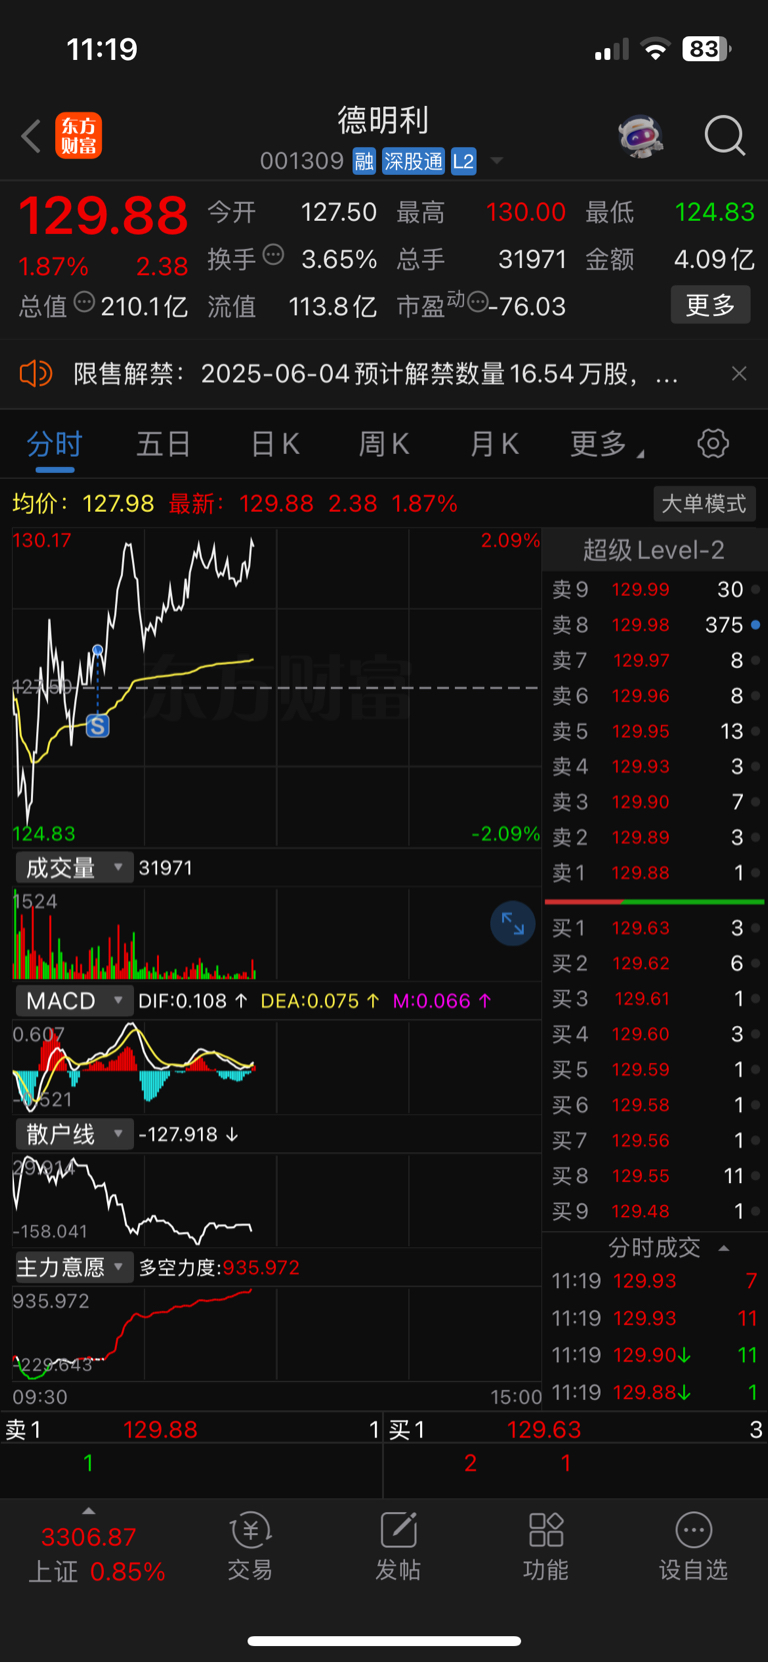Image resolution: width=768 pixels, height=1663 pixels.
Task: Tap the info icon next to 市盈动
Action: (477, 301)
